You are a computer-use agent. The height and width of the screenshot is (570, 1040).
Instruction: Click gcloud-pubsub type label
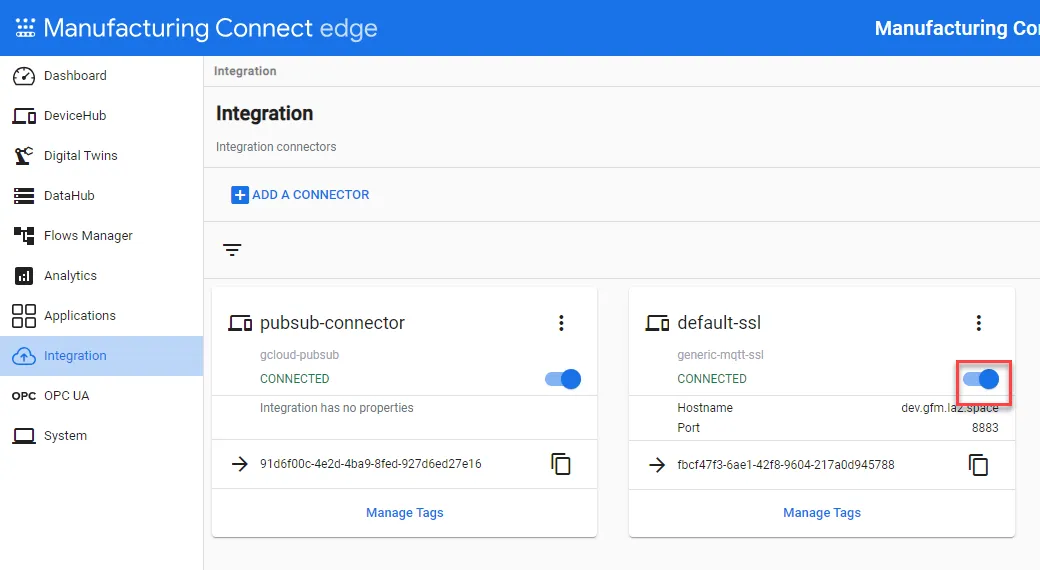299,355
